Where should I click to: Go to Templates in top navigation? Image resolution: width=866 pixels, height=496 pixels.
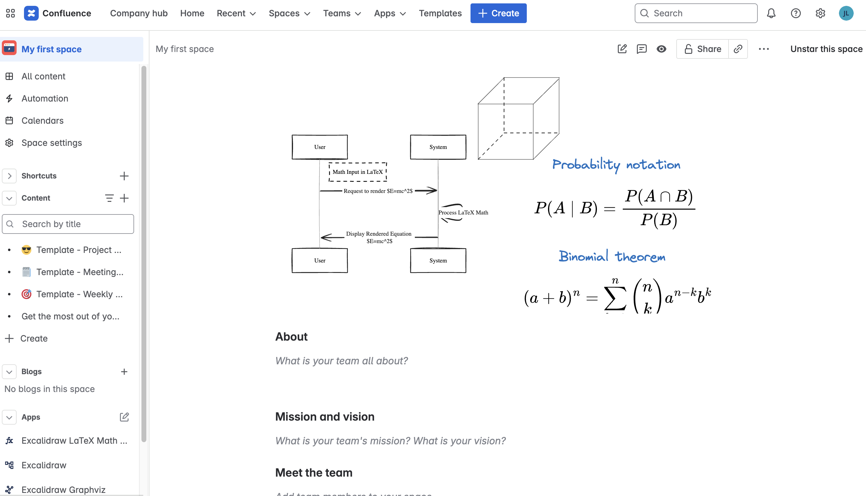click(x=440, y=13)
